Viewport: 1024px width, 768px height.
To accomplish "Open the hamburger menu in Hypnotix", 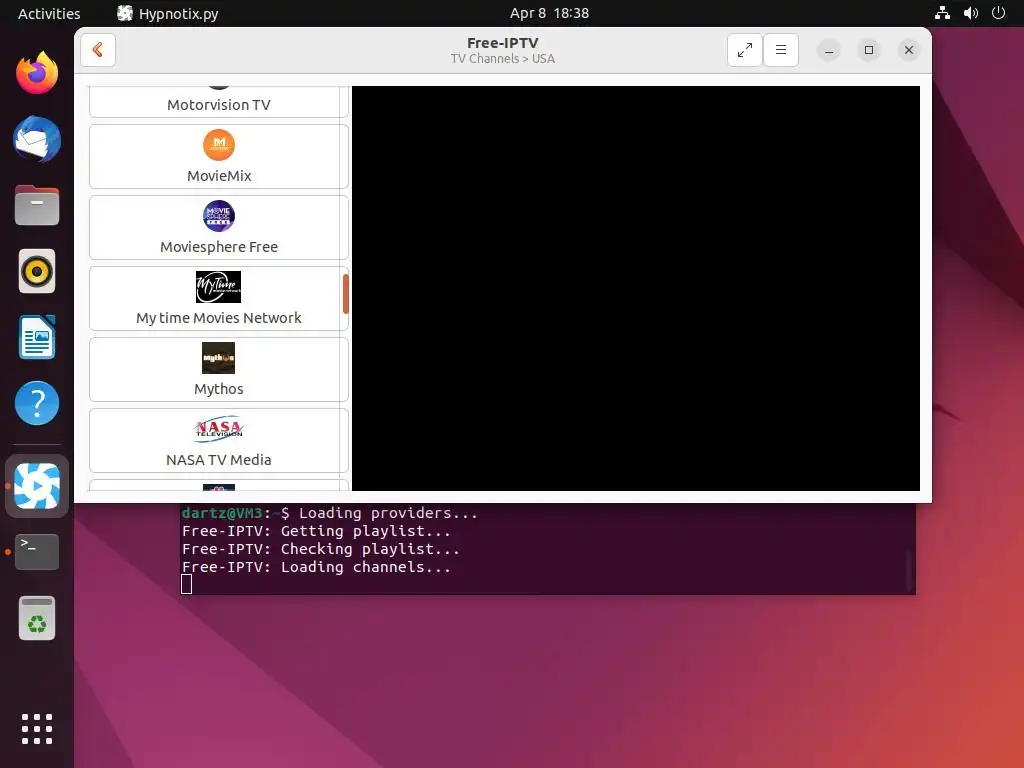I will coord(780,50).
